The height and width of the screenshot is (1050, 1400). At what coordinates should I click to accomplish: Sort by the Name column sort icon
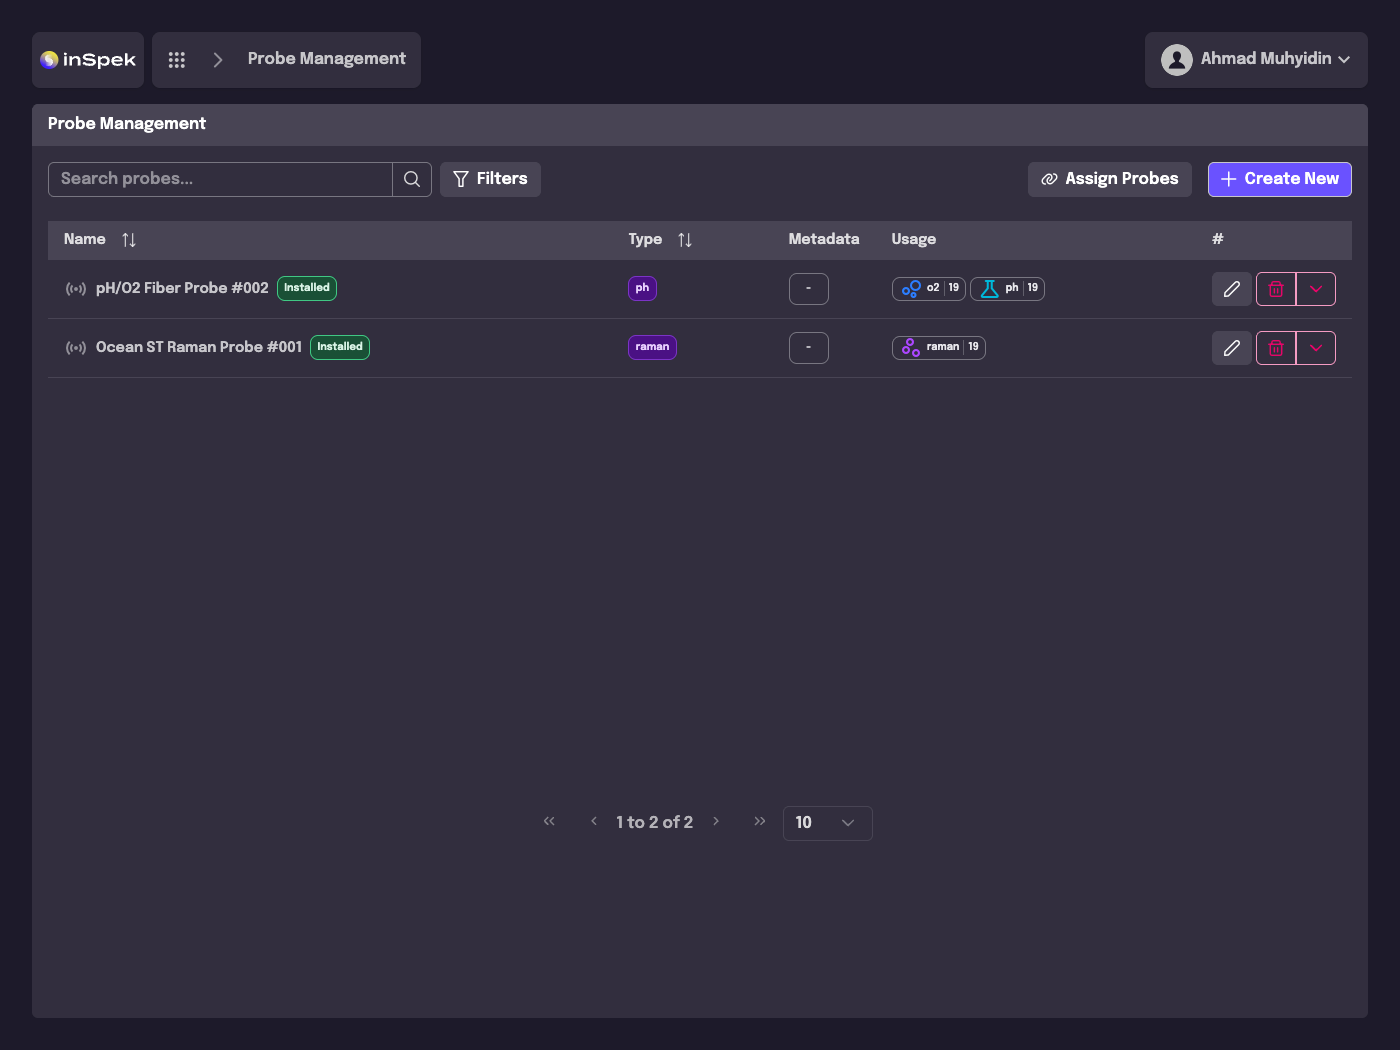[x=129, y=240]
